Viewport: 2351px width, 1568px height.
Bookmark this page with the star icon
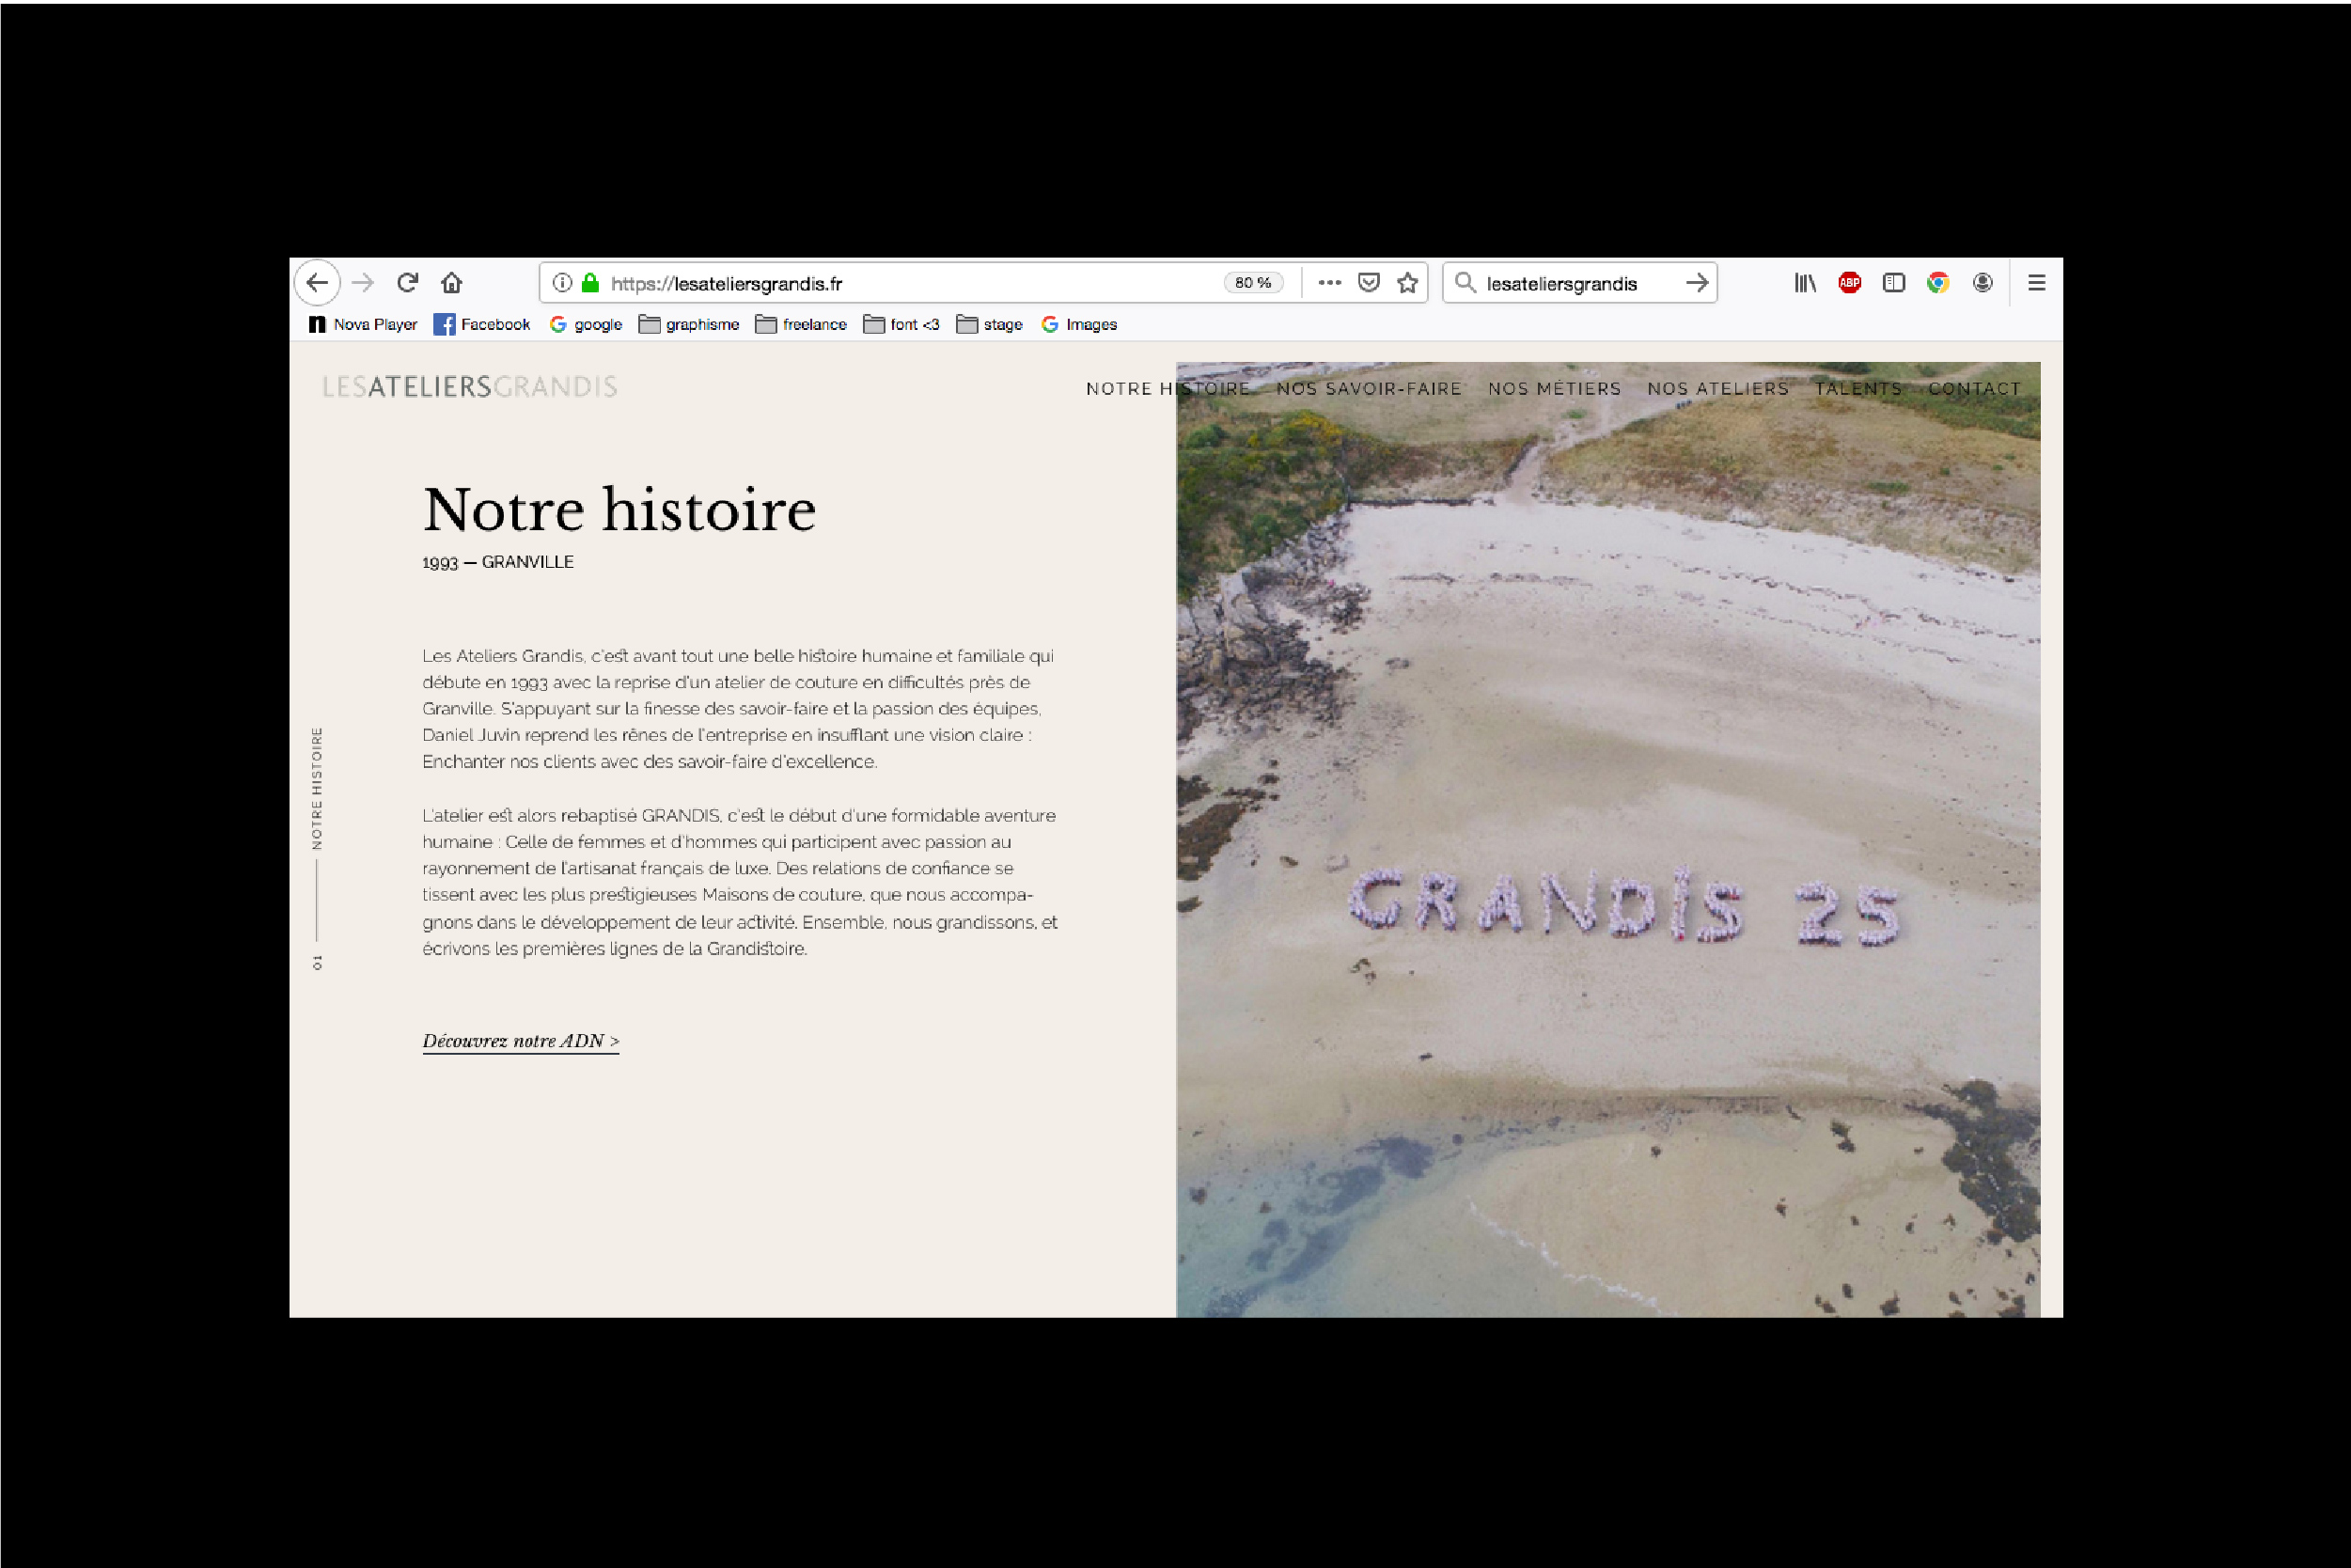(1408, 283)
